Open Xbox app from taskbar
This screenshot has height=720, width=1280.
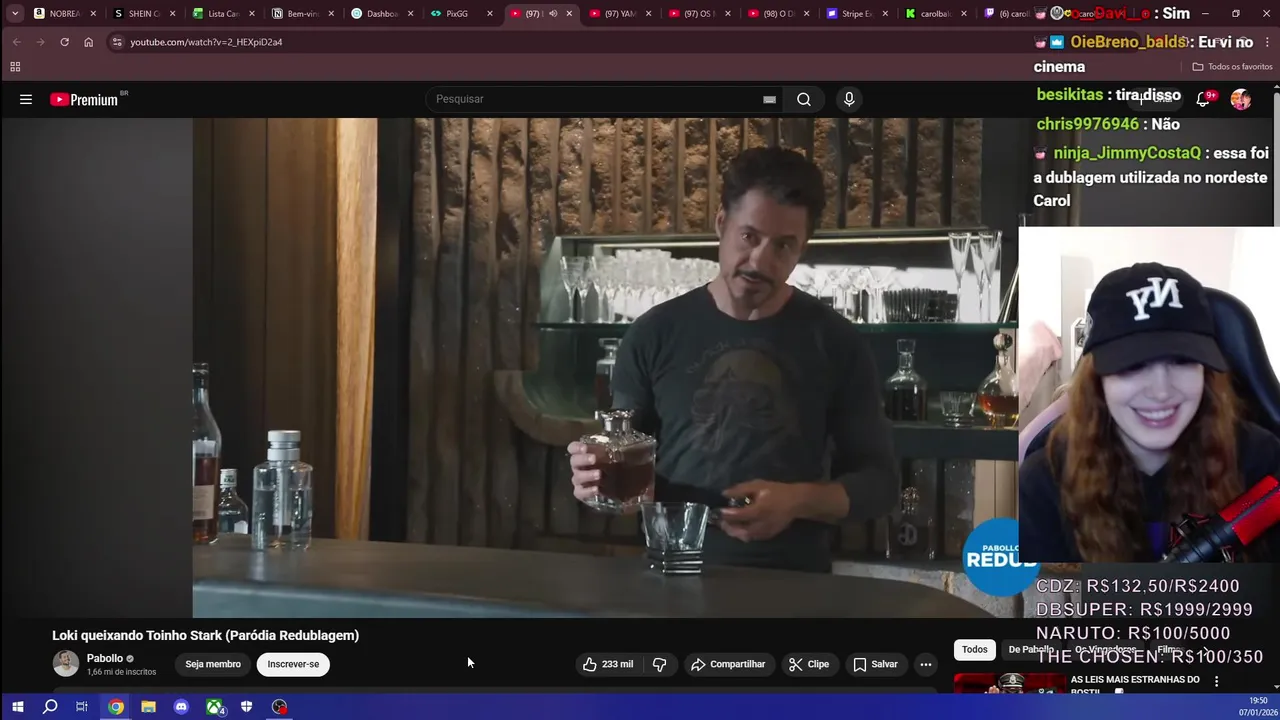click(214, 707)
